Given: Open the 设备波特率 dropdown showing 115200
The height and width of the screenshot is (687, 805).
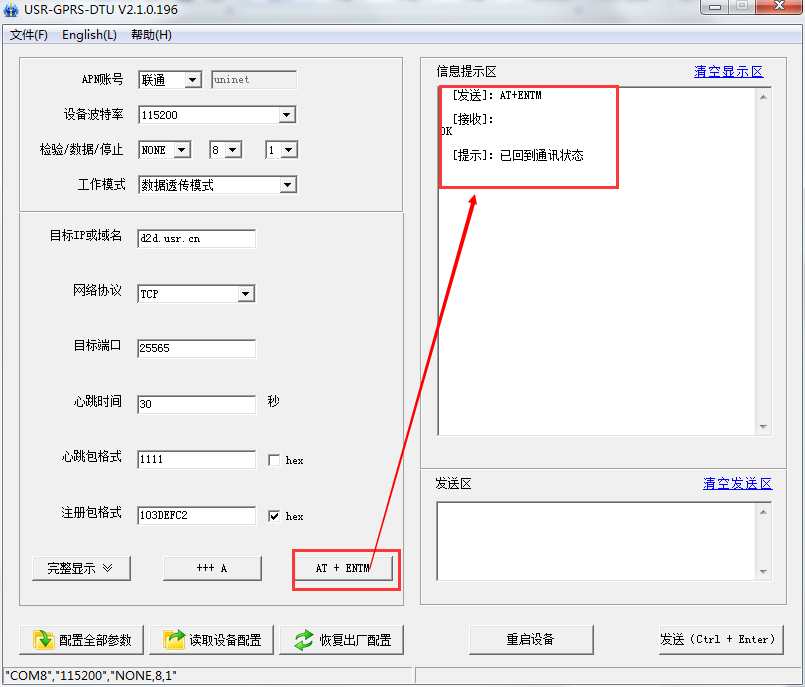Looking at the screenshot, I should pos(287,114).
